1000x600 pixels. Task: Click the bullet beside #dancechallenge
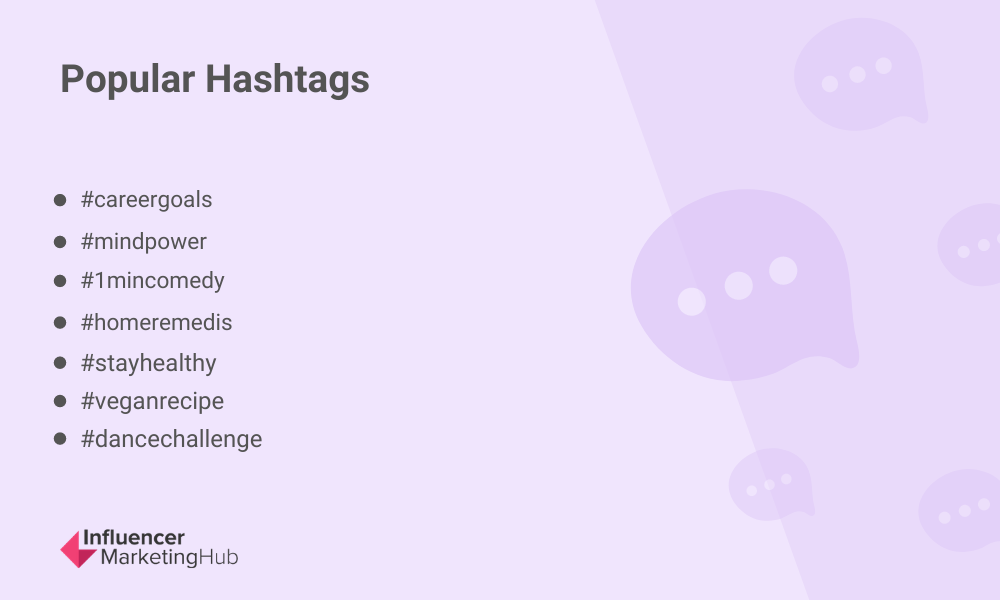[x=60, y=439]
